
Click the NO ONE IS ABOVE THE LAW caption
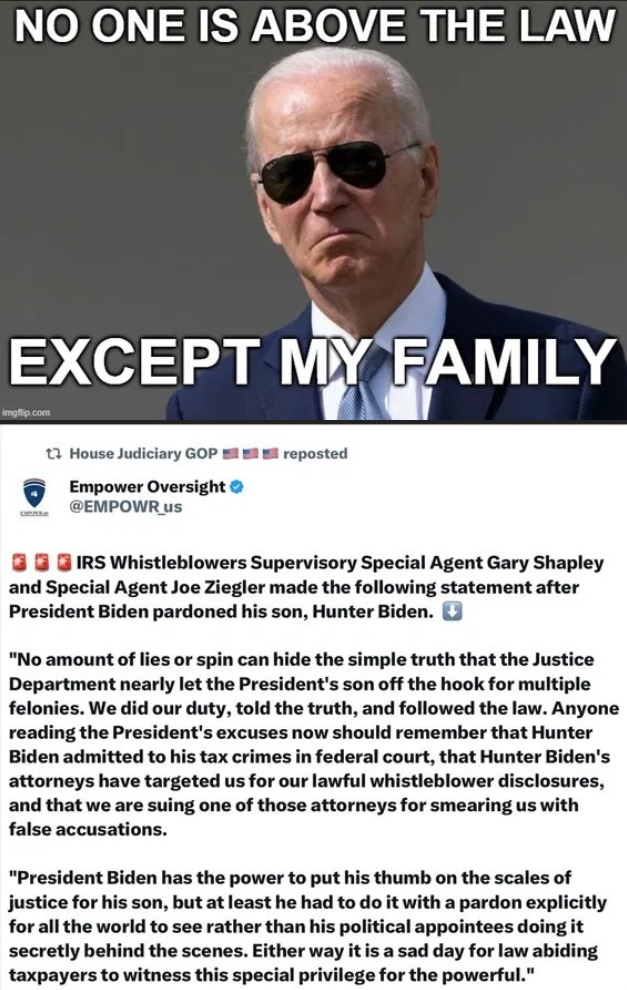314,27
